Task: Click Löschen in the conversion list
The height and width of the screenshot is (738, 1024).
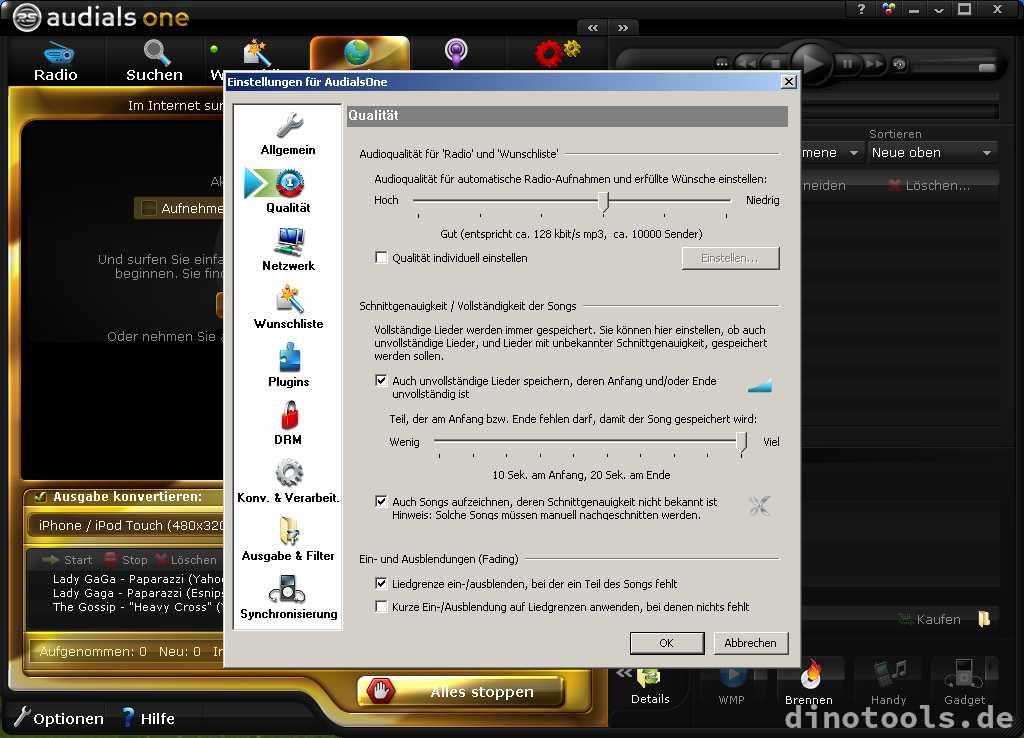Action: 186,560
